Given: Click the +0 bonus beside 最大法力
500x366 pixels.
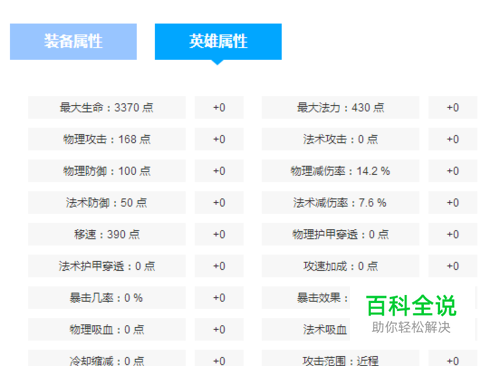Looking at the screenshot, I should 453,107.
